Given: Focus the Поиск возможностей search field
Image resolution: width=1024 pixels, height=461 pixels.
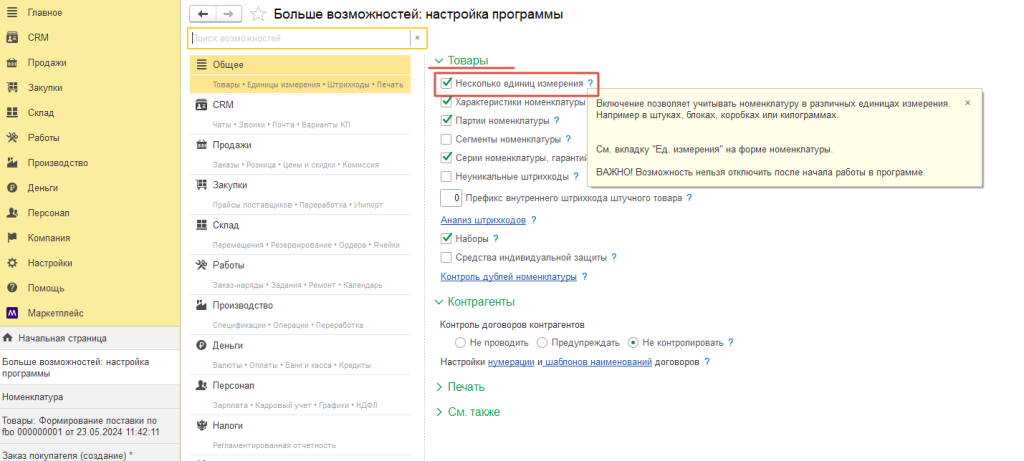Looking at the screenshot, I should (299, 38).
